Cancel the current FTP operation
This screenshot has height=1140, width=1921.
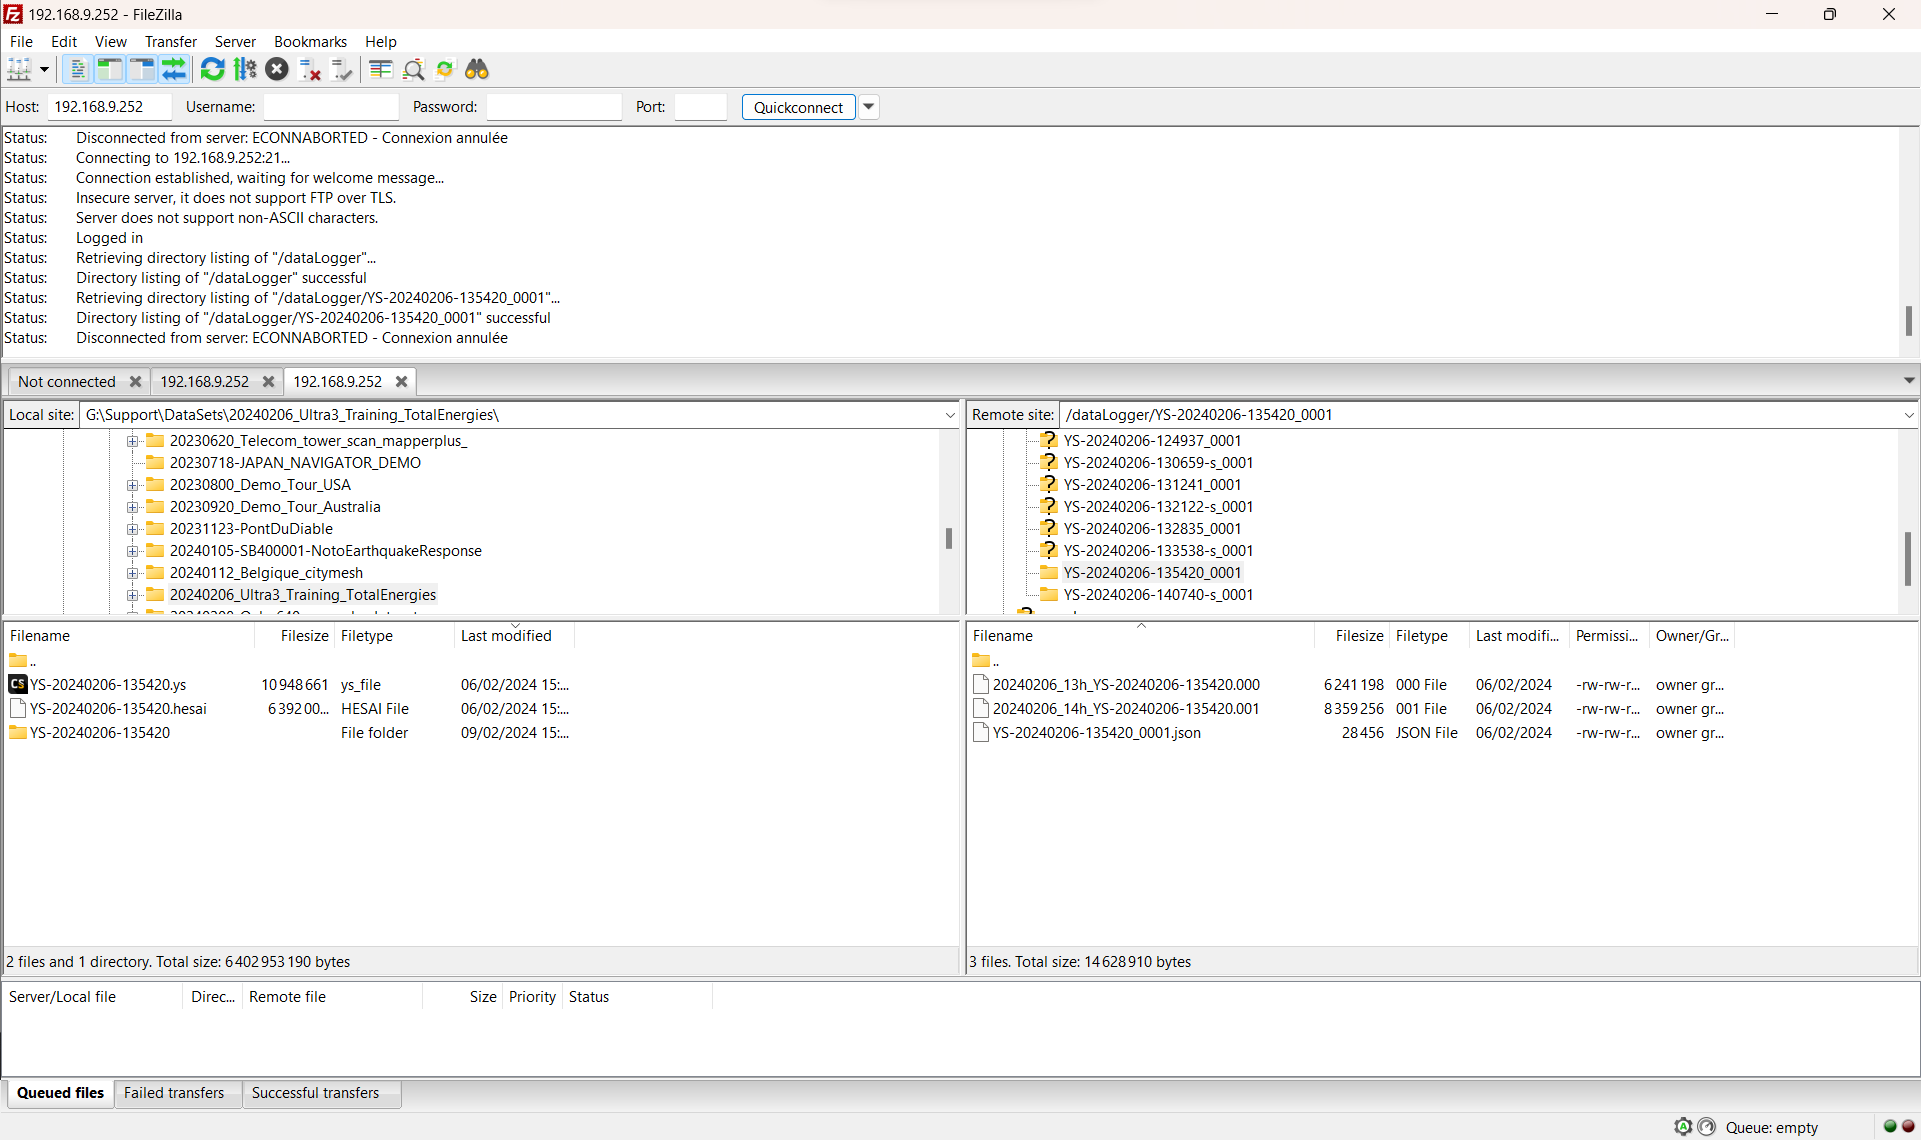coord(278,69)
